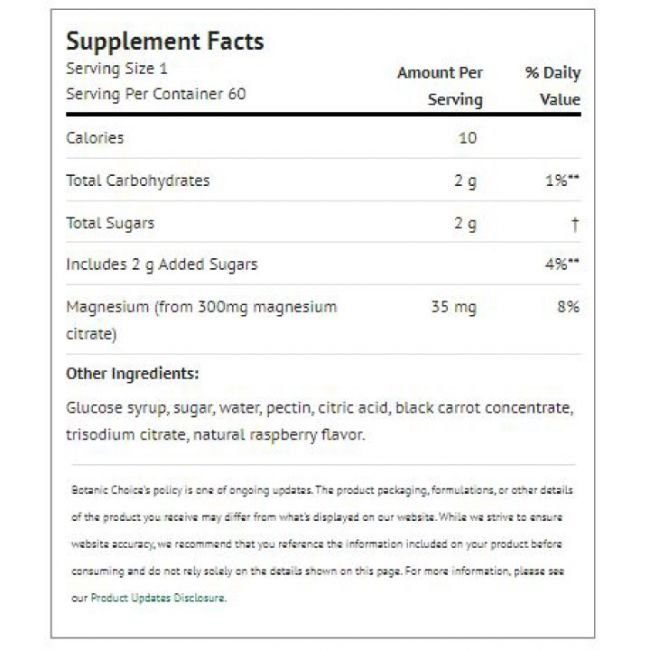
Task: Click the Other Ingredients heading
Action: [x=133, y=374]
